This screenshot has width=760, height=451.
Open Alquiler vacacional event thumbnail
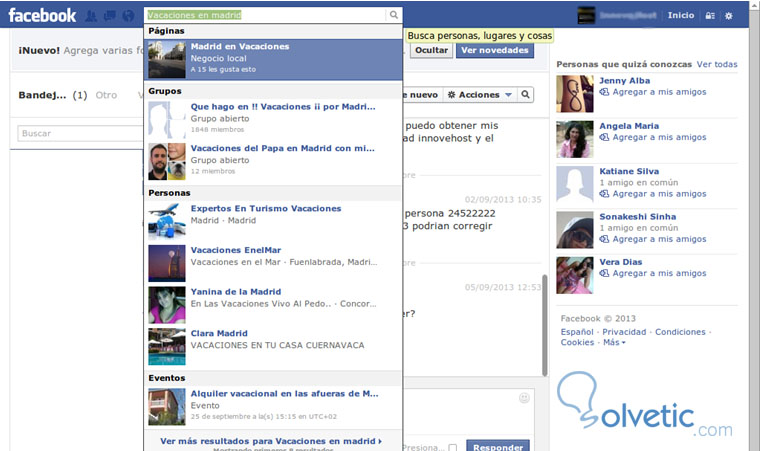point(167,407)
